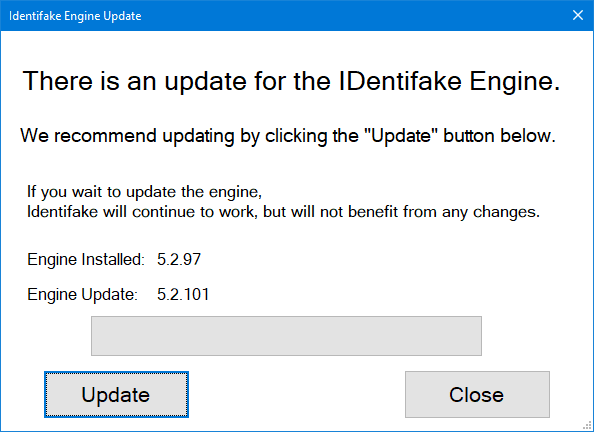594x432 pixels.
Task: Click the empty update progress bar
Action: pos(286,336)
